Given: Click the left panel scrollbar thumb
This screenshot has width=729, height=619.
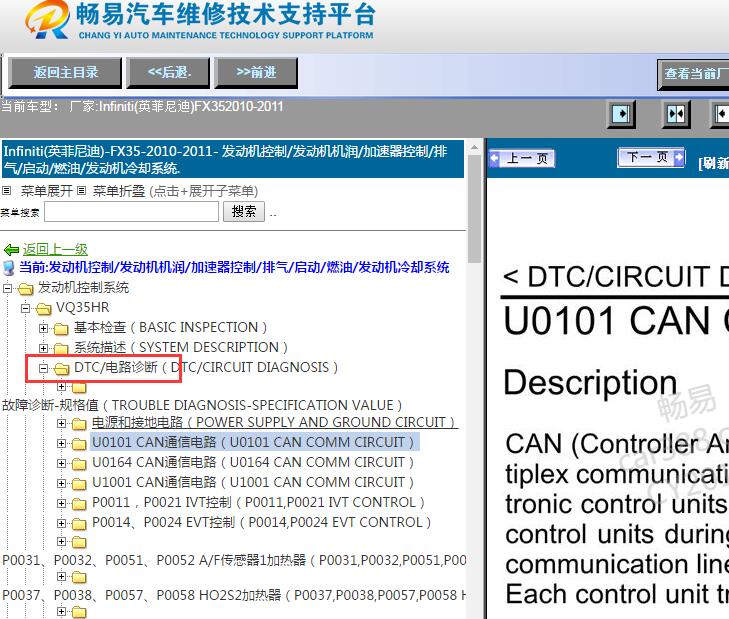Looking at the screenshot, I should [x=474, y=209].
